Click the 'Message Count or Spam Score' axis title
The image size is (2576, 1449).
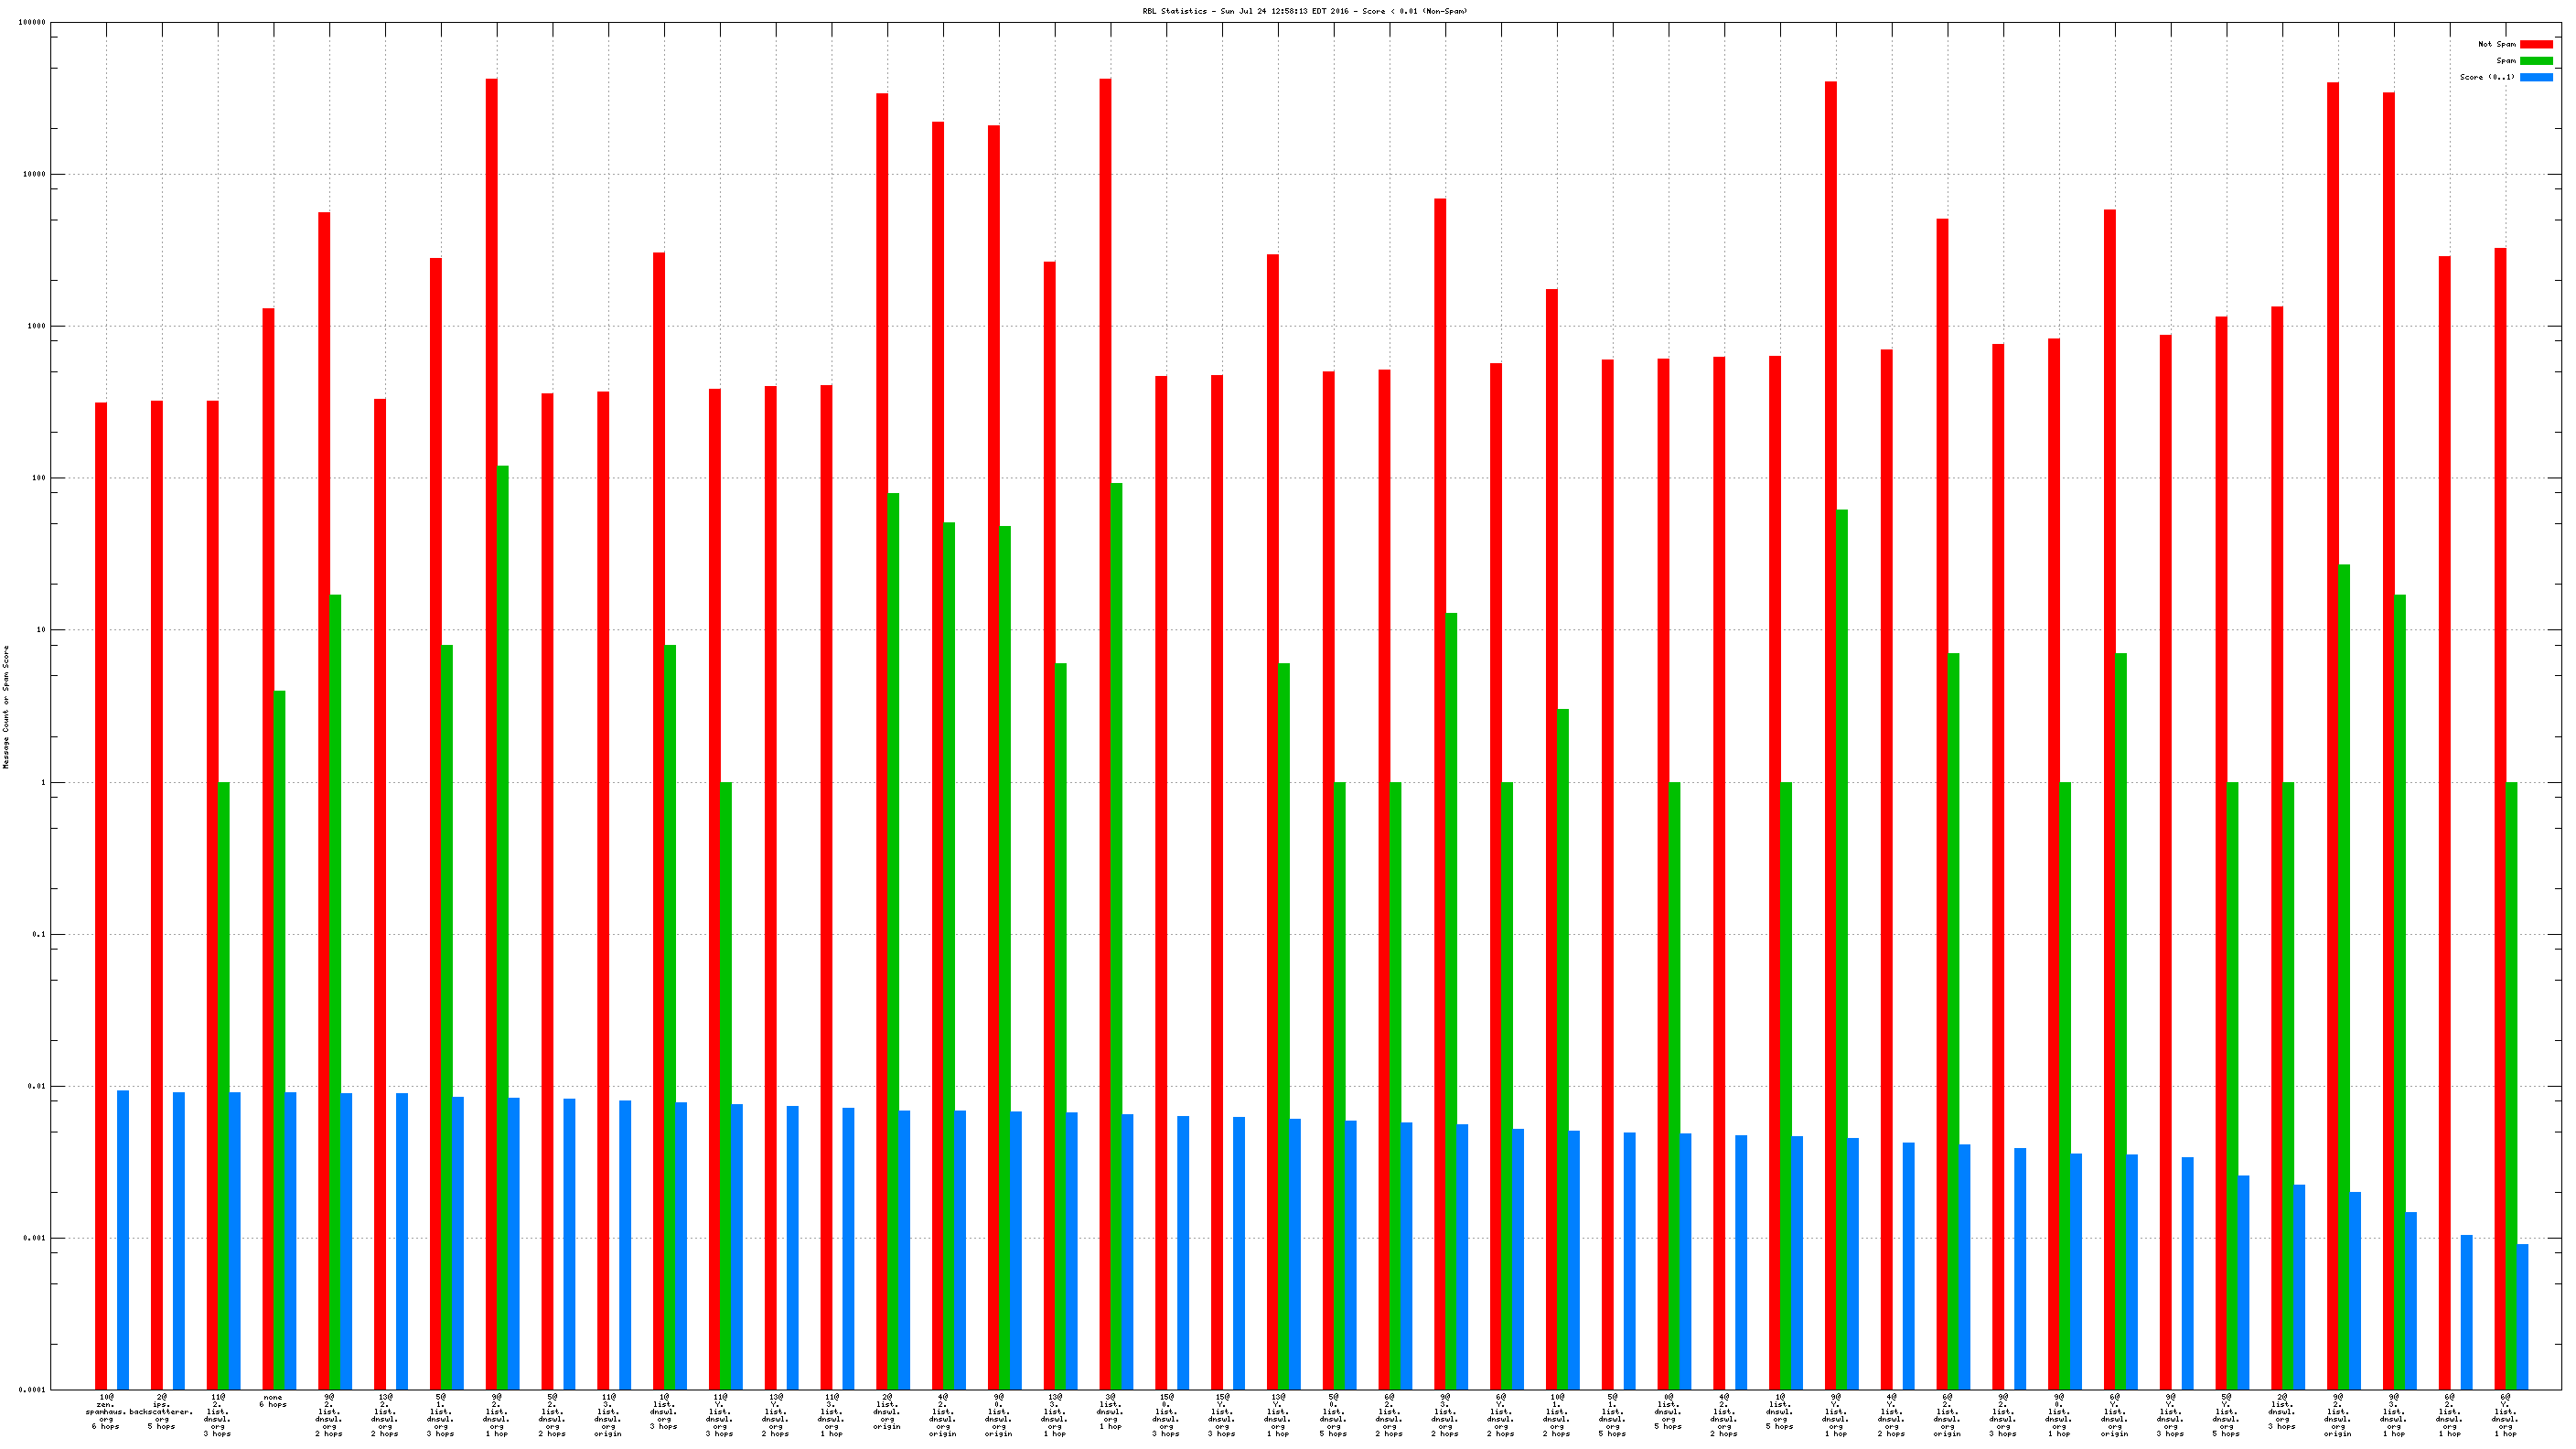coord(6,706)
